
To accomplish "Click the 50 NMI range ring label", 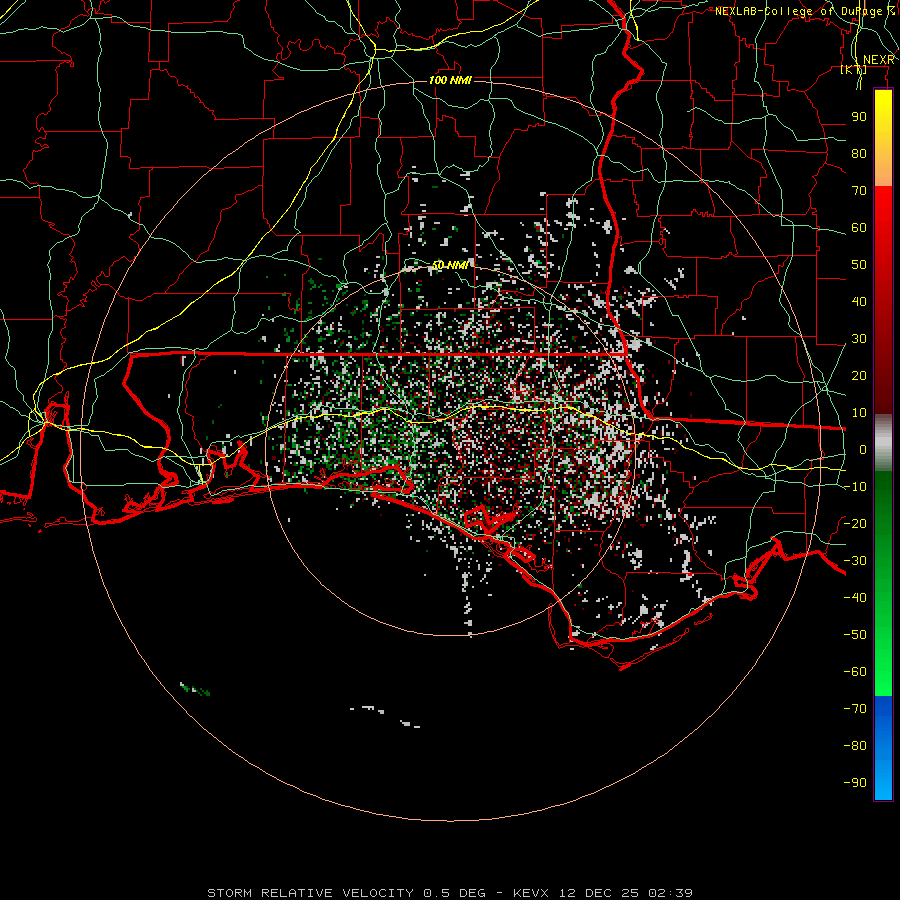I will click(450, 265).
